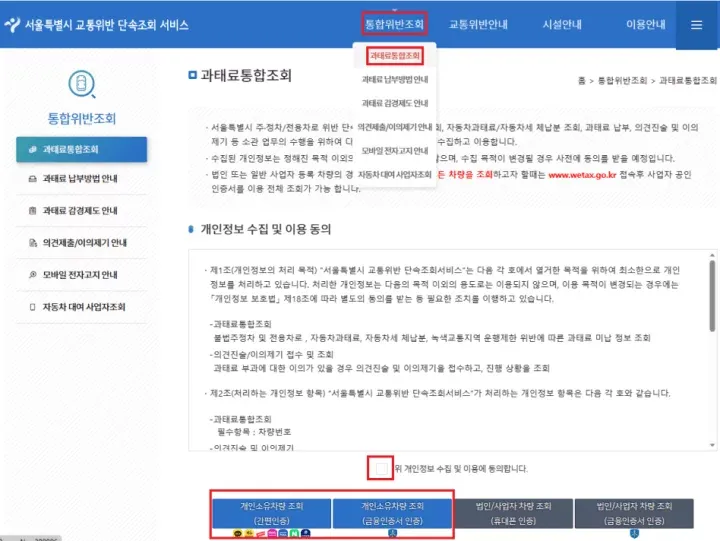Click the terms box scroll down arrow
The image size is (720, 541).
coord(712,445)
